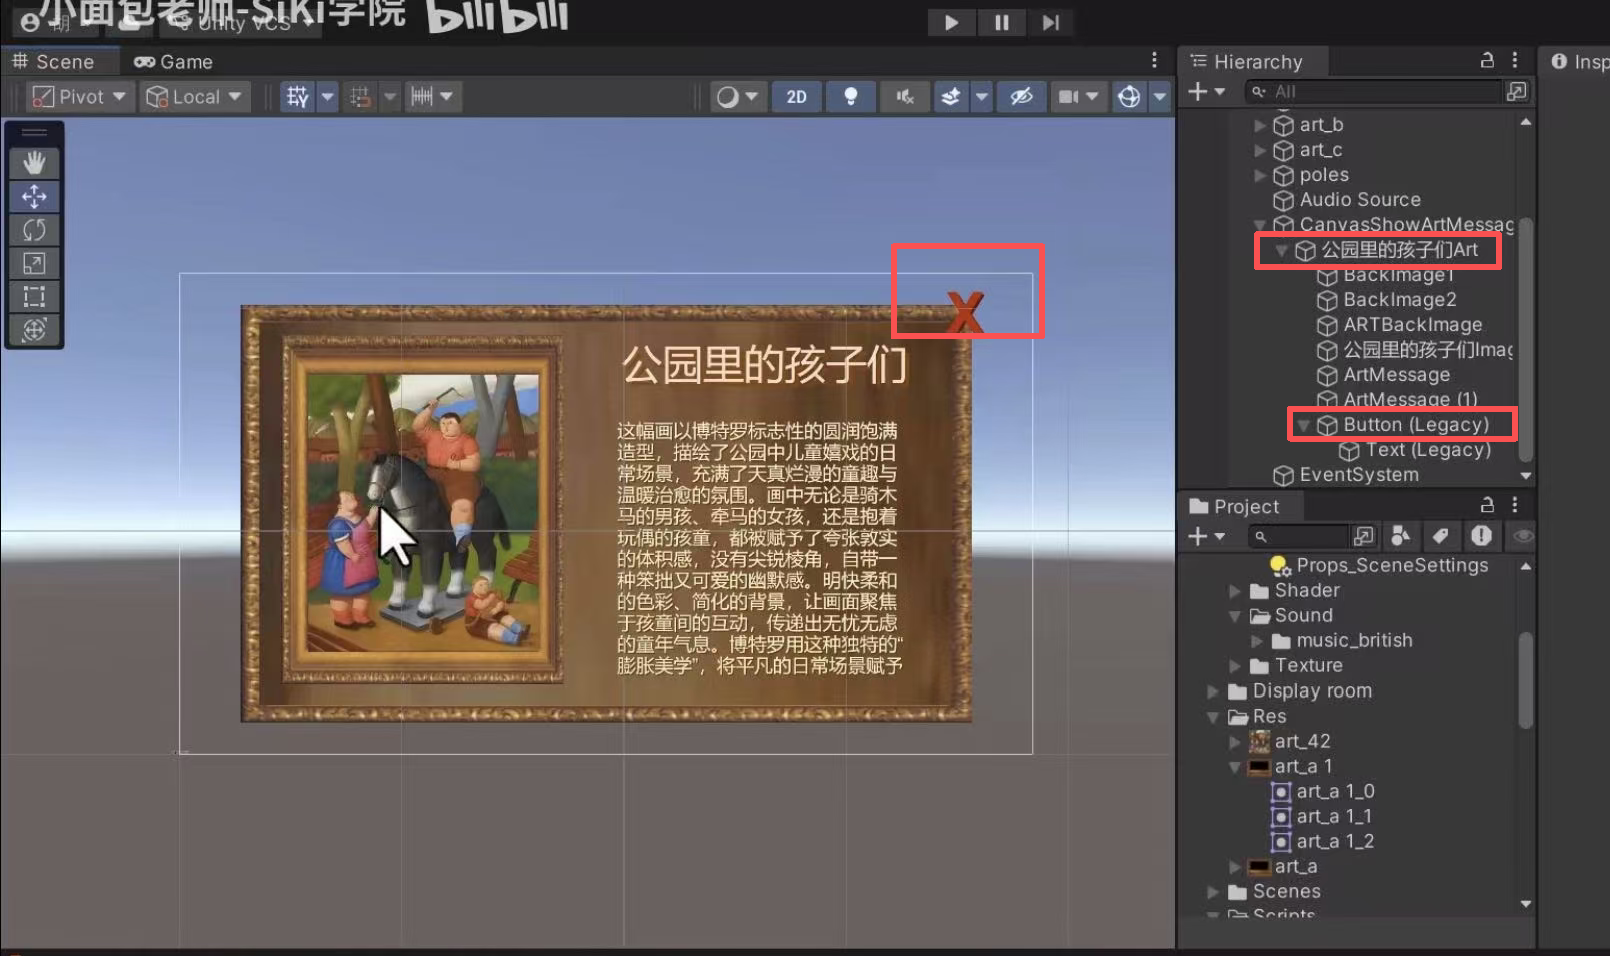The width and height of the screenshot is (1610, 956).
Task: Click the red X close button in scene
Action: tap(965, 311)
